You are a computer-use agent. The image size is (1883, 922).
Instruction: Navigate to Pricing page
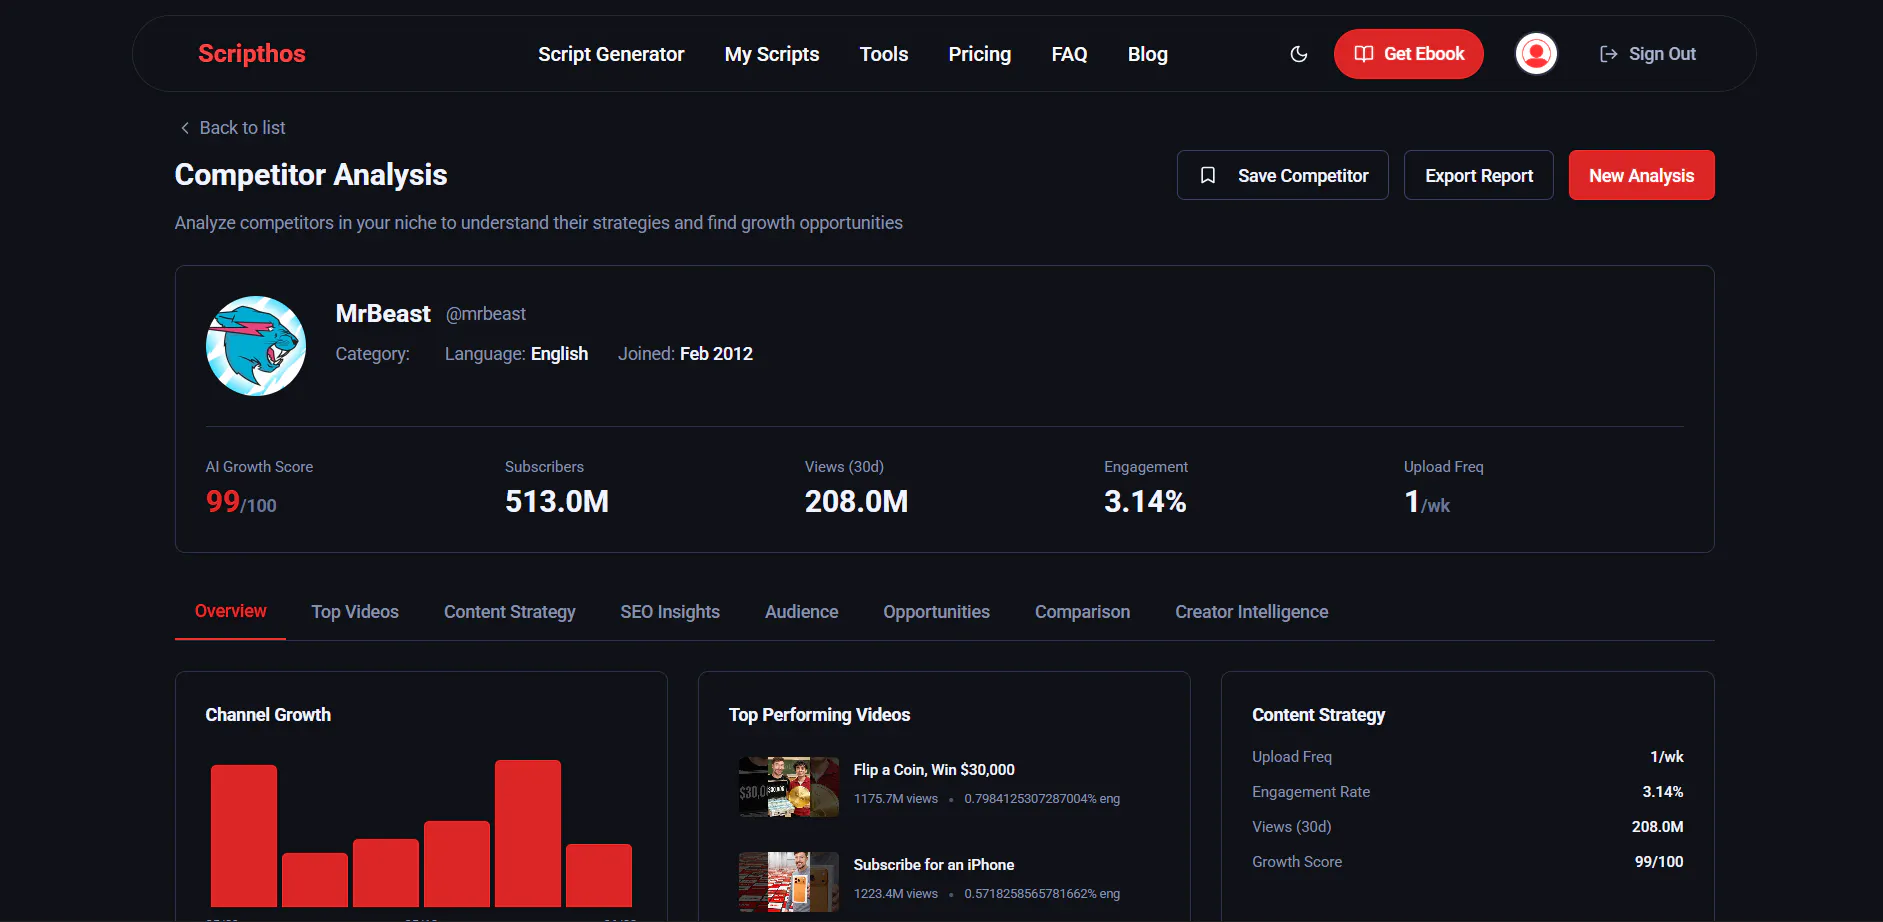980,54
